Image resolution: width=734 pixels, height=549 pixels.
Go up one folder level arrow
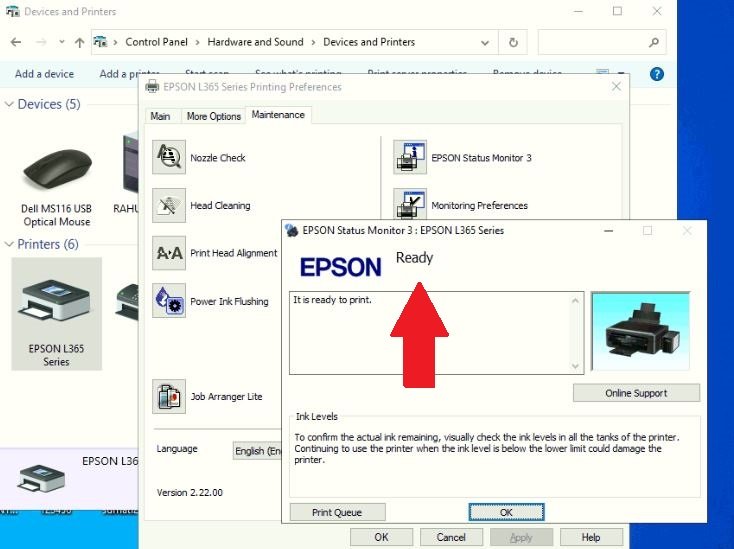[79, 43]
